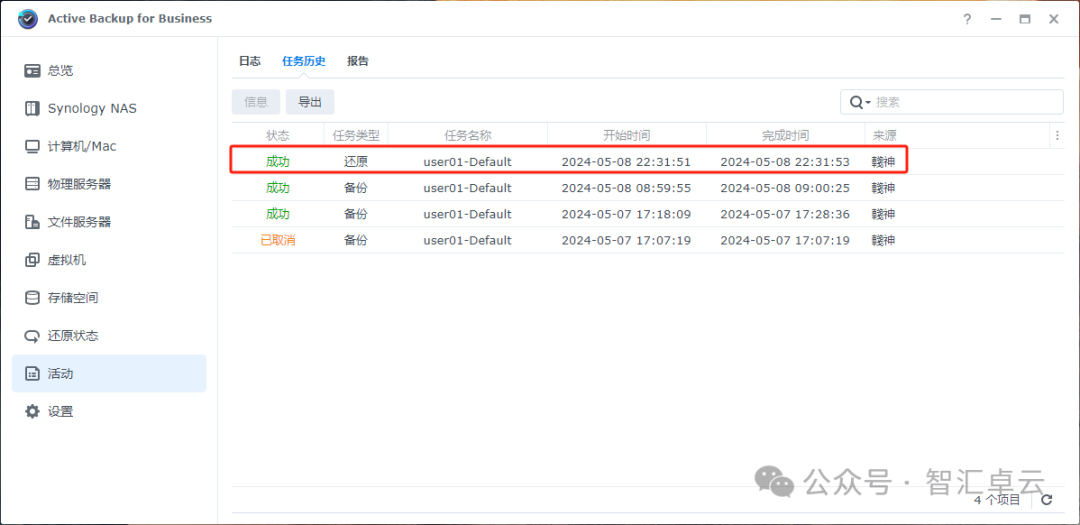Open the 设置 settings gear icon
The width and height of the screenshot is (1080, 525).
[x=32, y=412]
